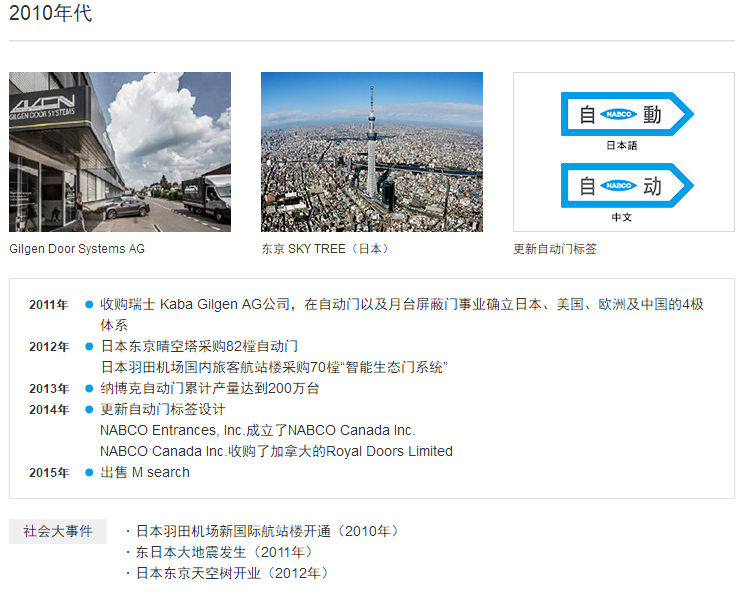This screenshot has width=747, height=597.
Task: Click the line 出售 M search
Action: click(x=145, y=472)
